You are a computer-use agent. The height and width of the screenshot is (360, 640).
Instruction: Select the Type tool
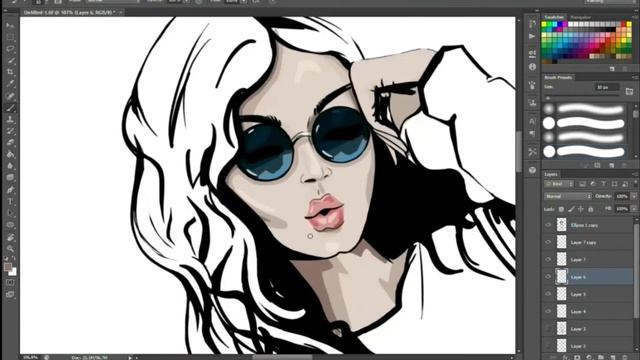(x=10, y=202)
